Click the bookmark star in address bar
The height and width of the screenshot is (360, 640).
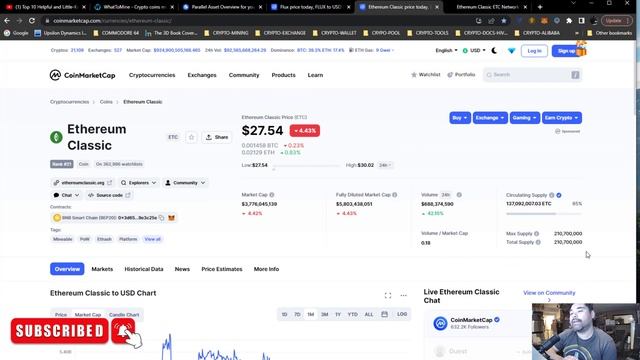coord(504,20)
